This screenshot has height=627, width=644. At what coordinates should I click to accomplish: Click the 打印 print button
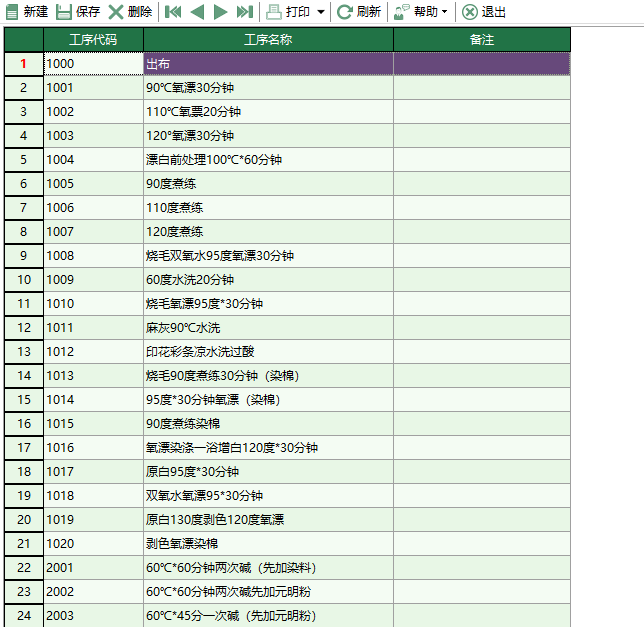coord(288,12)
